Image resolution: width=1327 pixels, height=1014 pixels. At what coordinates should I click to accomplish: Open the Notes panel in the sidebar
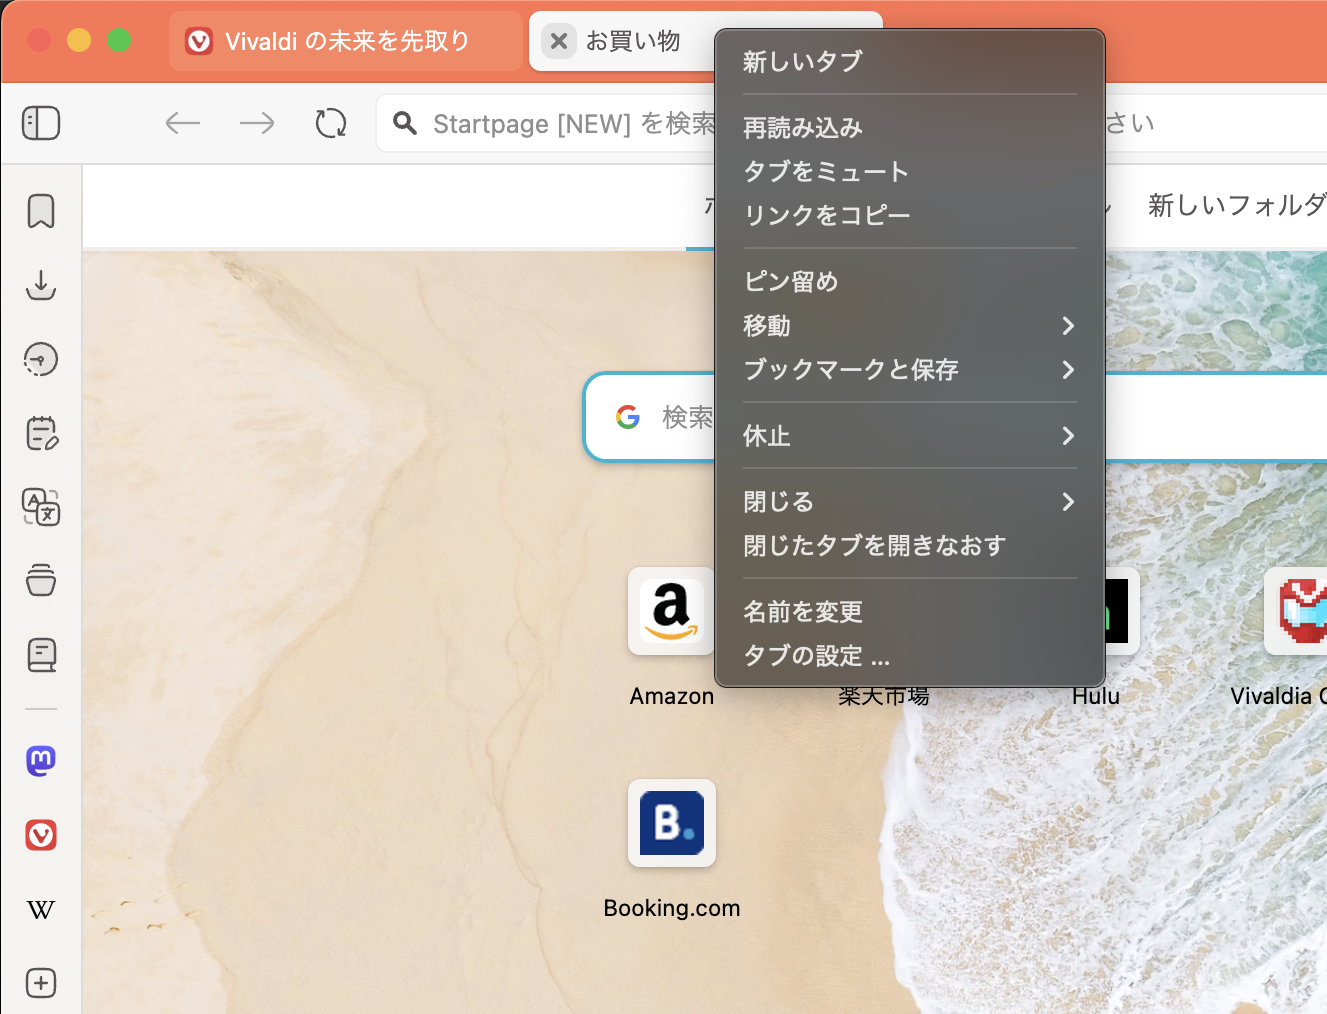(x=40, y=433)
